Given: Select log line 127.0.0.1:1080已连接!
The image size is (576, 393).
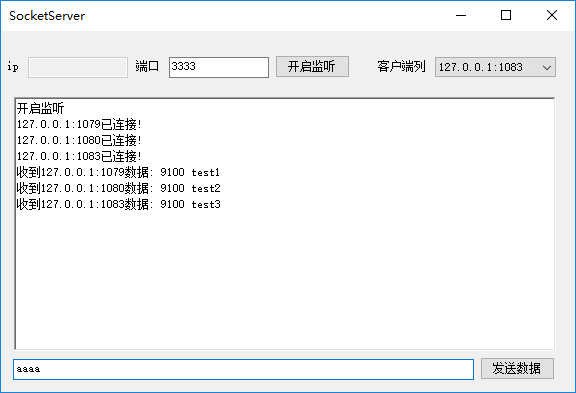Looking at the screenshot, I should point(79,140).
